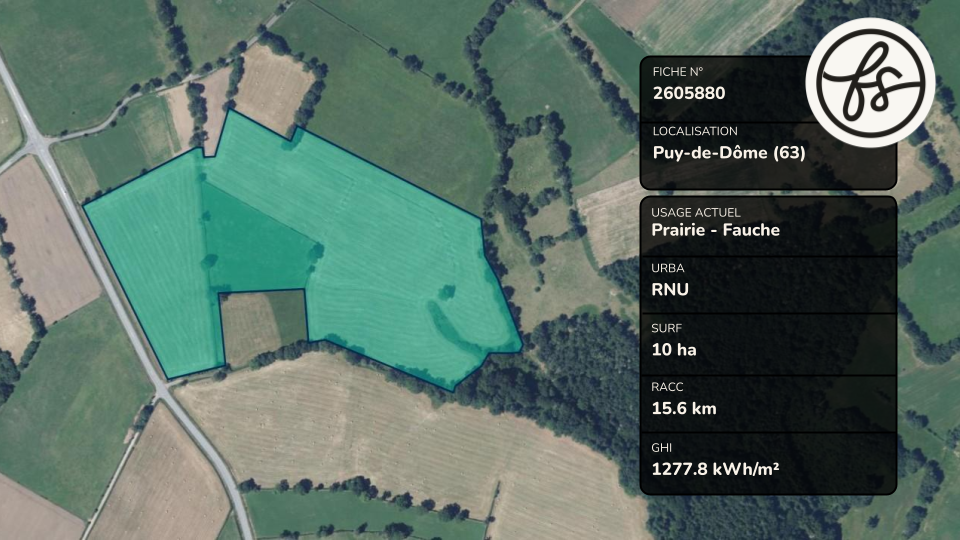The width and height of the screenshot is (960, 540).
Task: Click the 'LOCALISATION' label
Action: click(695, 132)
